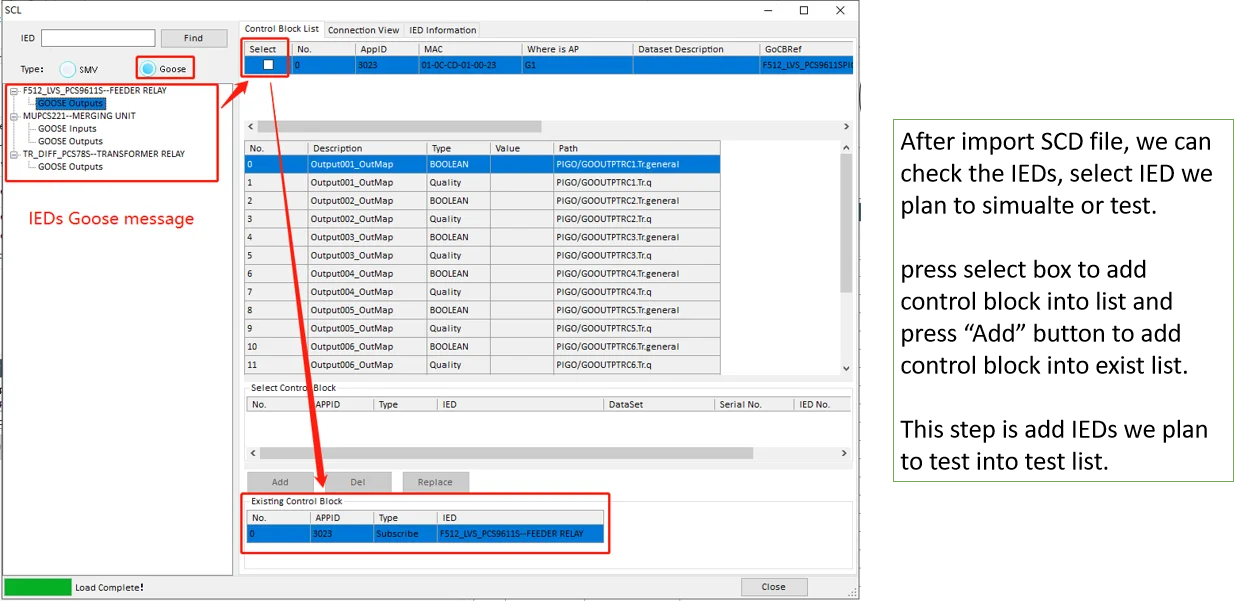Close the SCL window with X
1235x602 pixels.
click(x=839, y=10)
